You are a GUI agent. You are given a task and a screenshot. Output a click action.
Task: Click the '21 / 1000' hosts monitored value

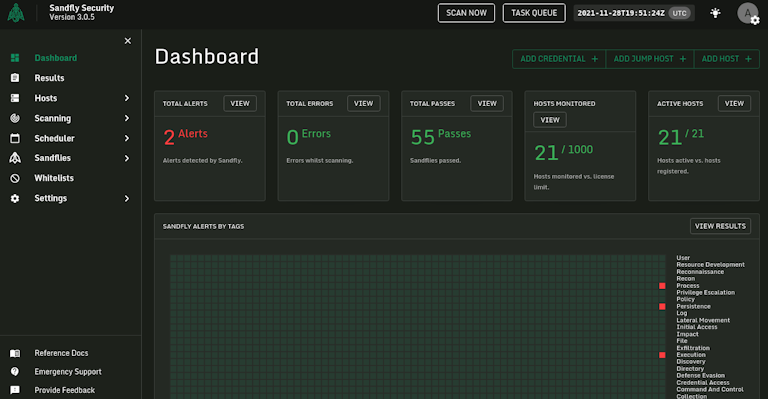[x=563, y=152]
